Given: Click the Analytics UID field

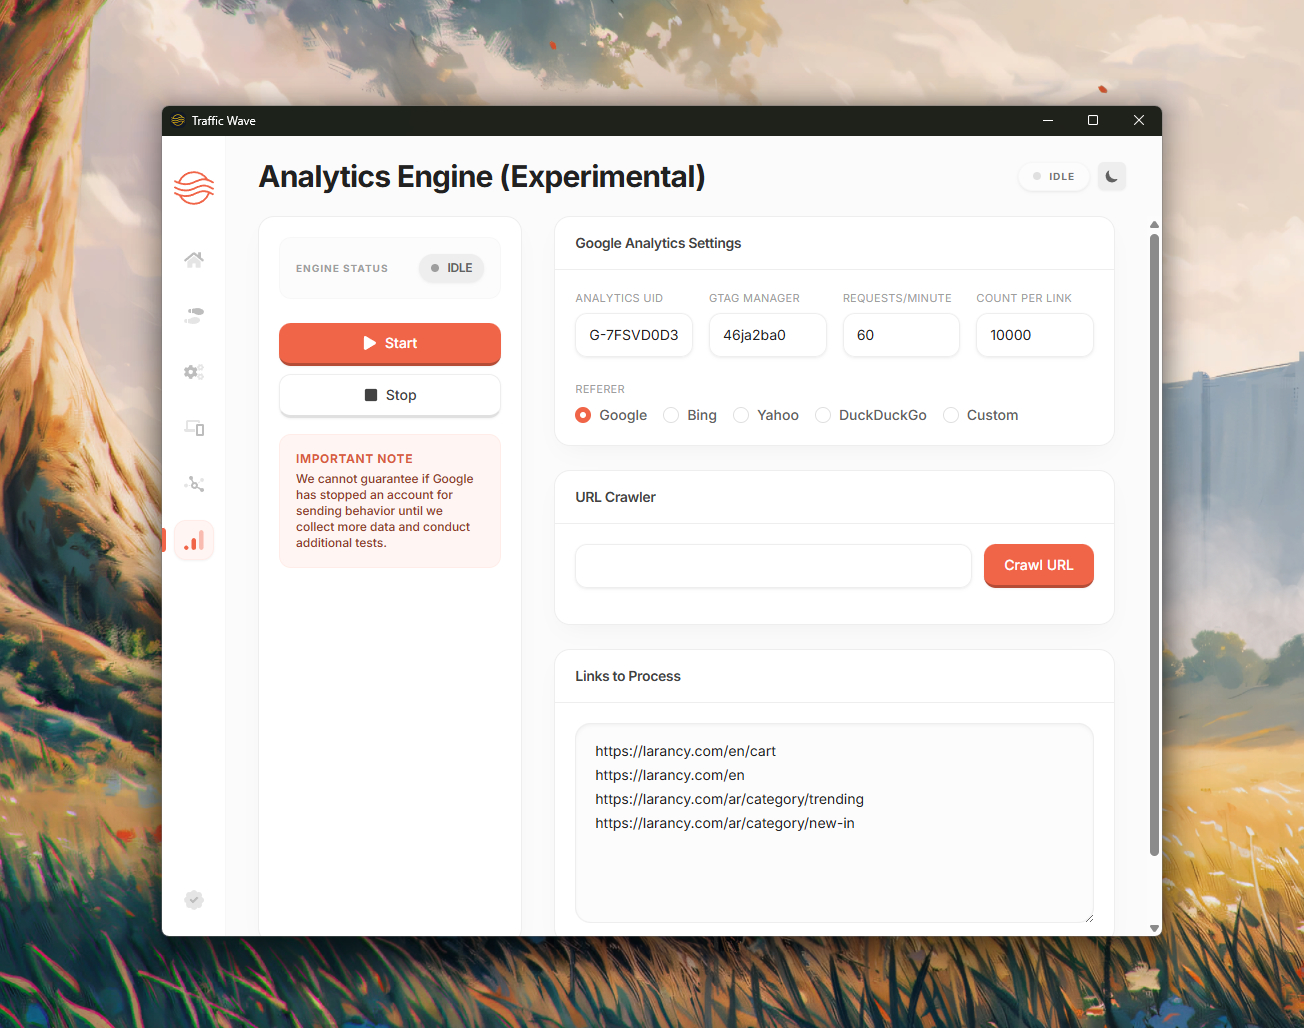Looking at the screenshot, I should (x=634, y=335).
